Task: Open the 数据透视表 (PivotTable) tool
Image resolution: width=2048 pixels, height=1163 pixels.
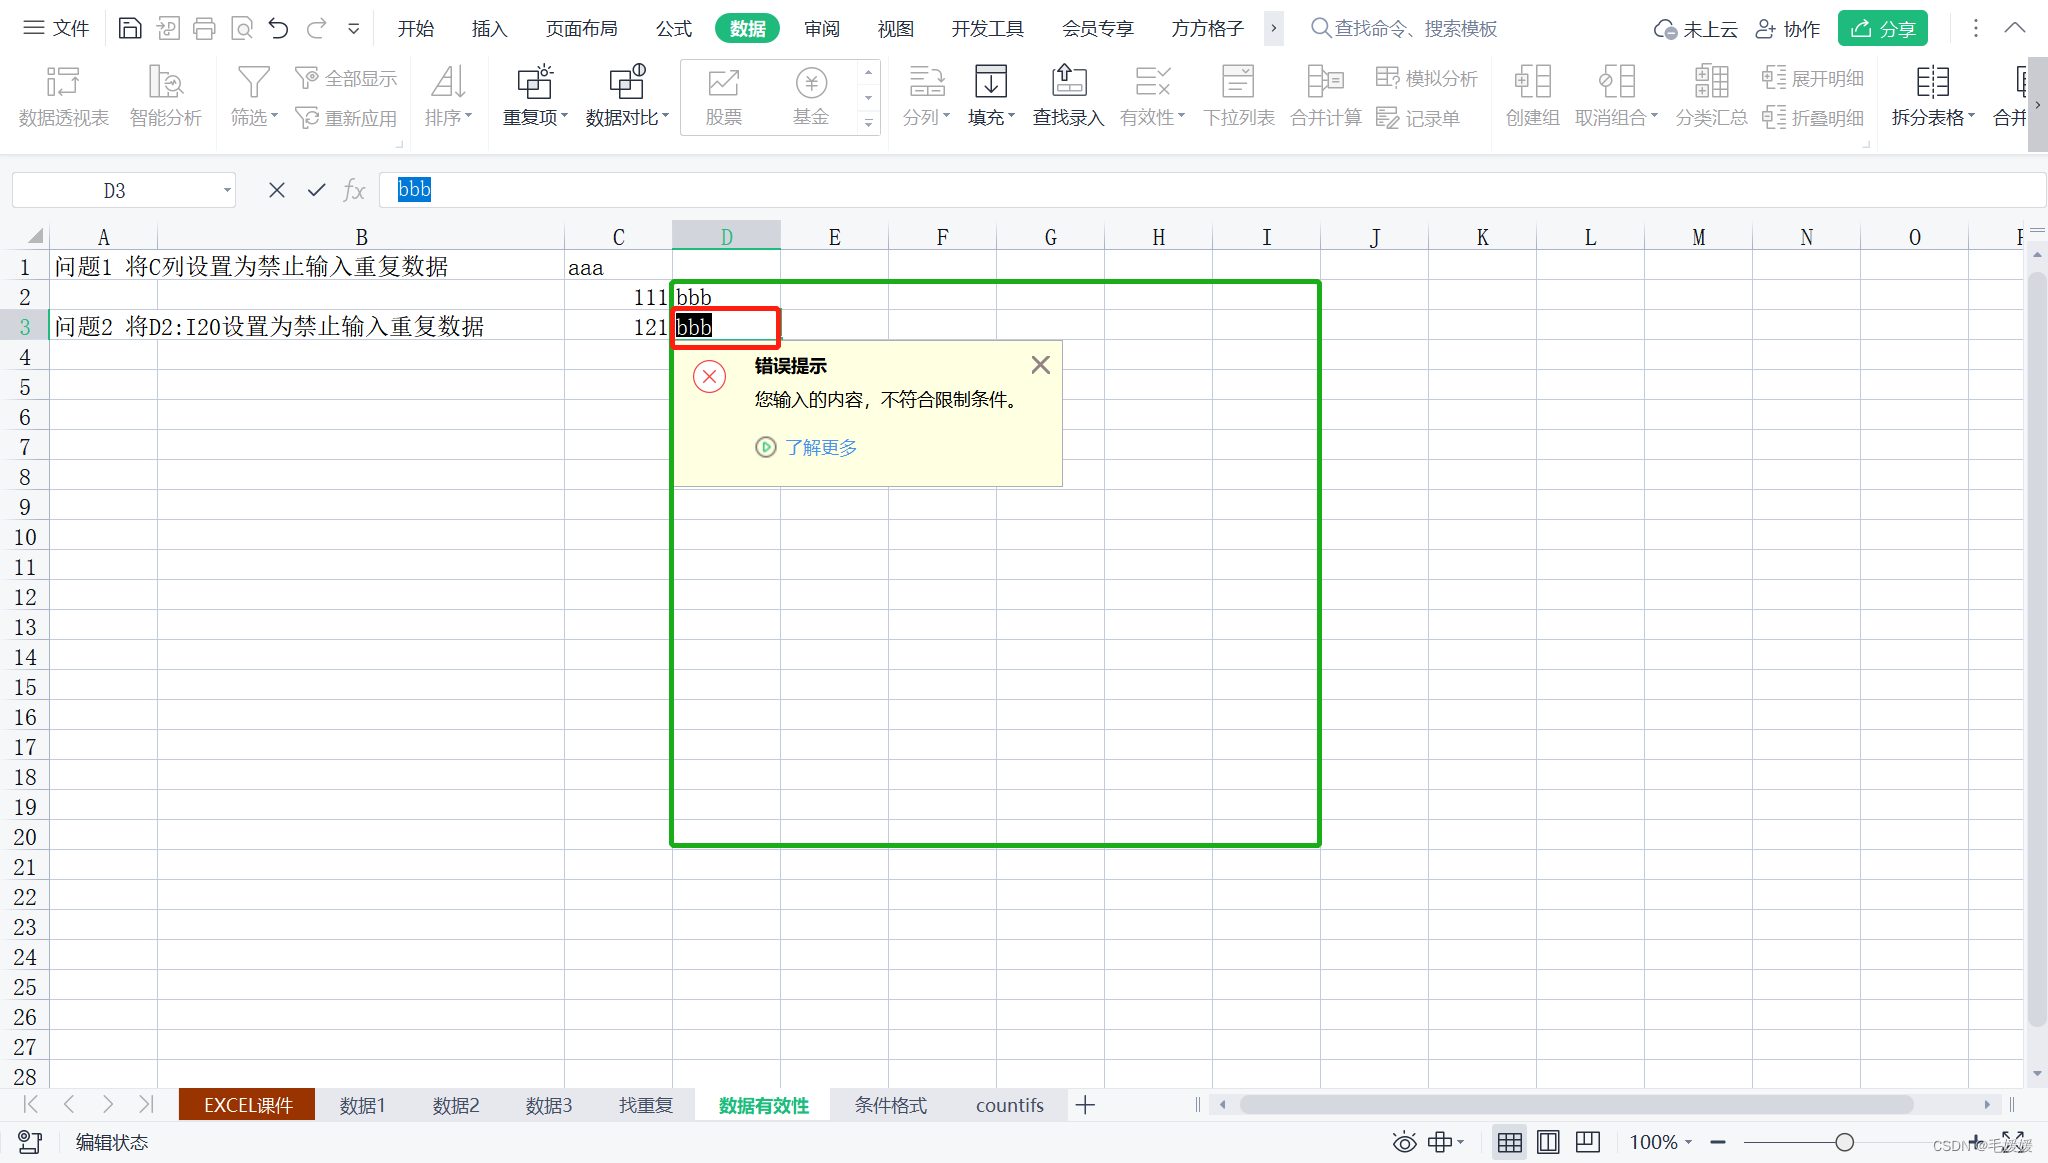Action: click(63, 95)
